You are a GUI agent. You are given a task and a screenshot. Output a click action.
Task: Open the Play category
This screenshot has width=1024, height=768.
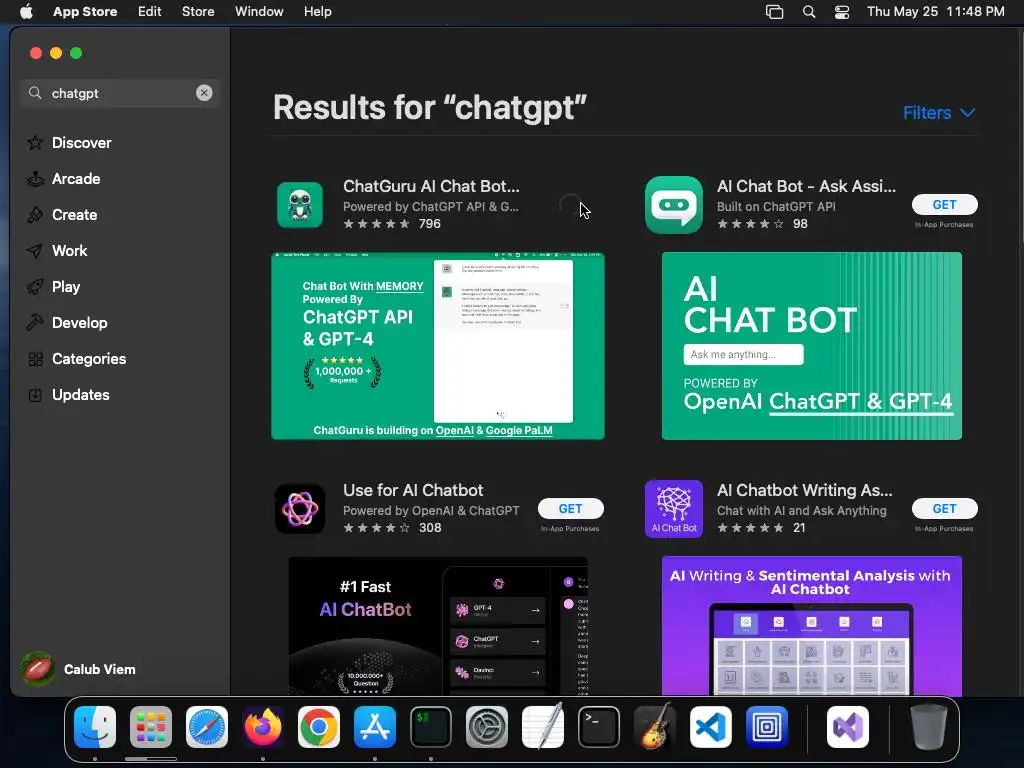pyautogui.click(x=53, y=286)
